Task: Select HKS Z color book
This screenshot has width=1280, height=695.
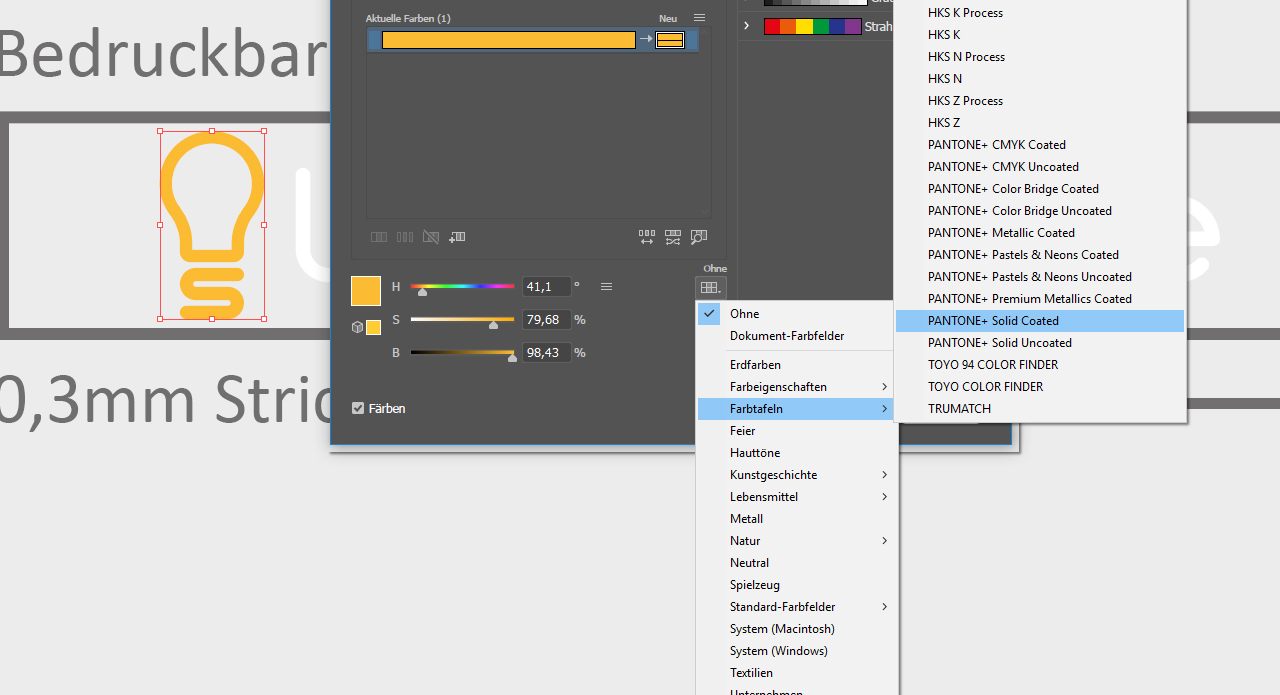Action: click(1040, 123)
